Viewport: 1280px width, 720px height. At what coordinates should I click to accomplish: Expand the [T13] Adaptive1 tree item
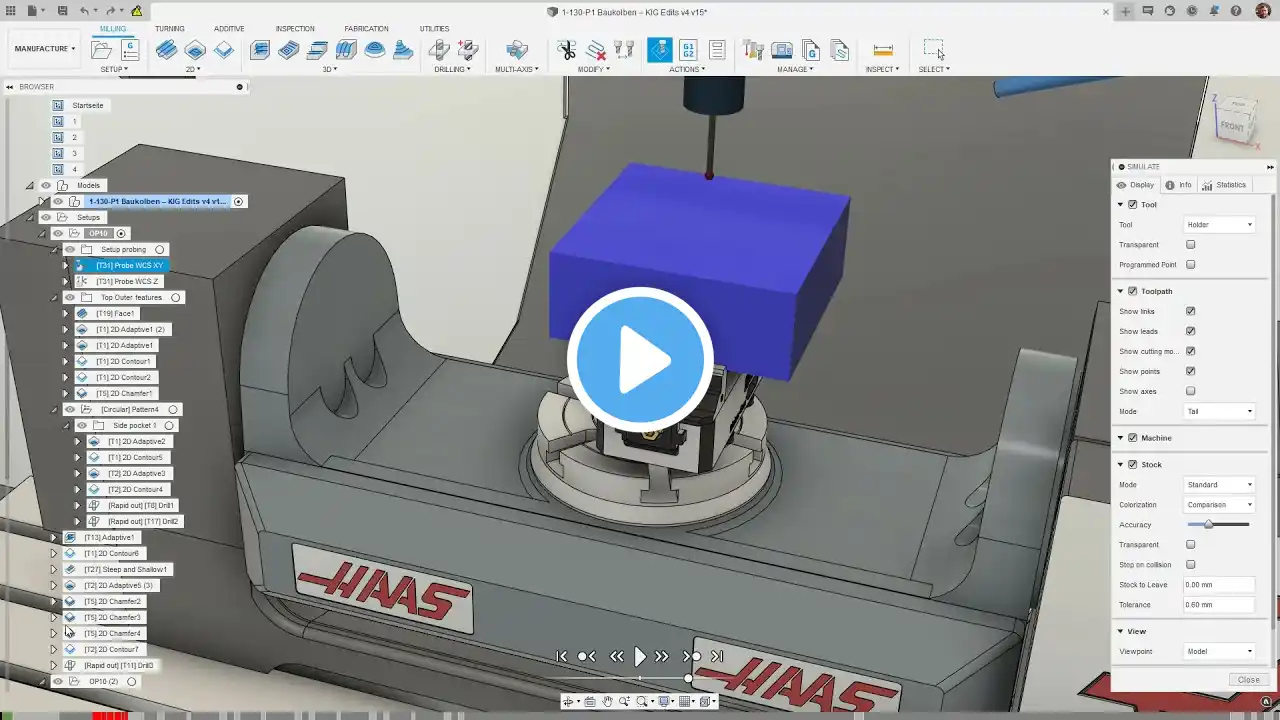click(x=54, y=537)
